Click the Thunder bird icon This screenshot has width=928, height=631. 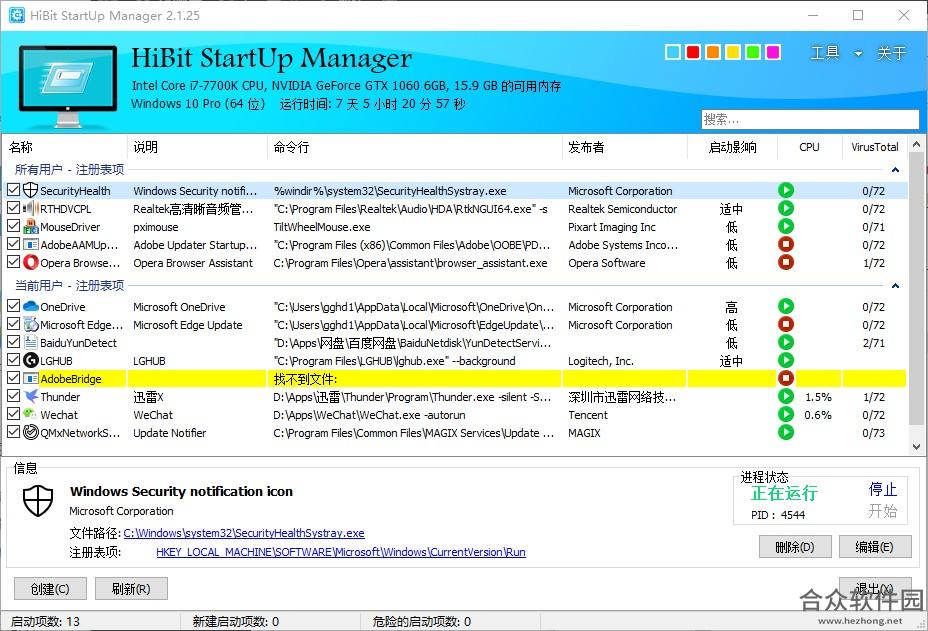(x=31, y=396)
